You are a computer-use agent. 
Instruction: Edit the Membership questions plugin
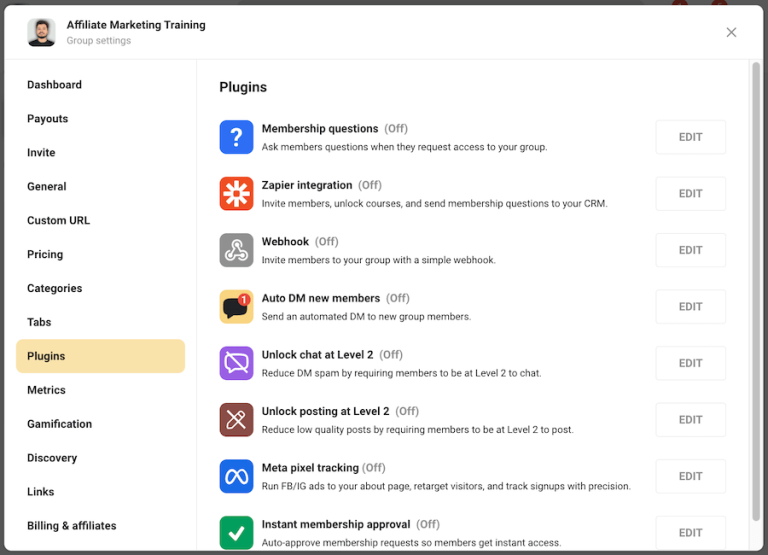(x=690, y=137)
